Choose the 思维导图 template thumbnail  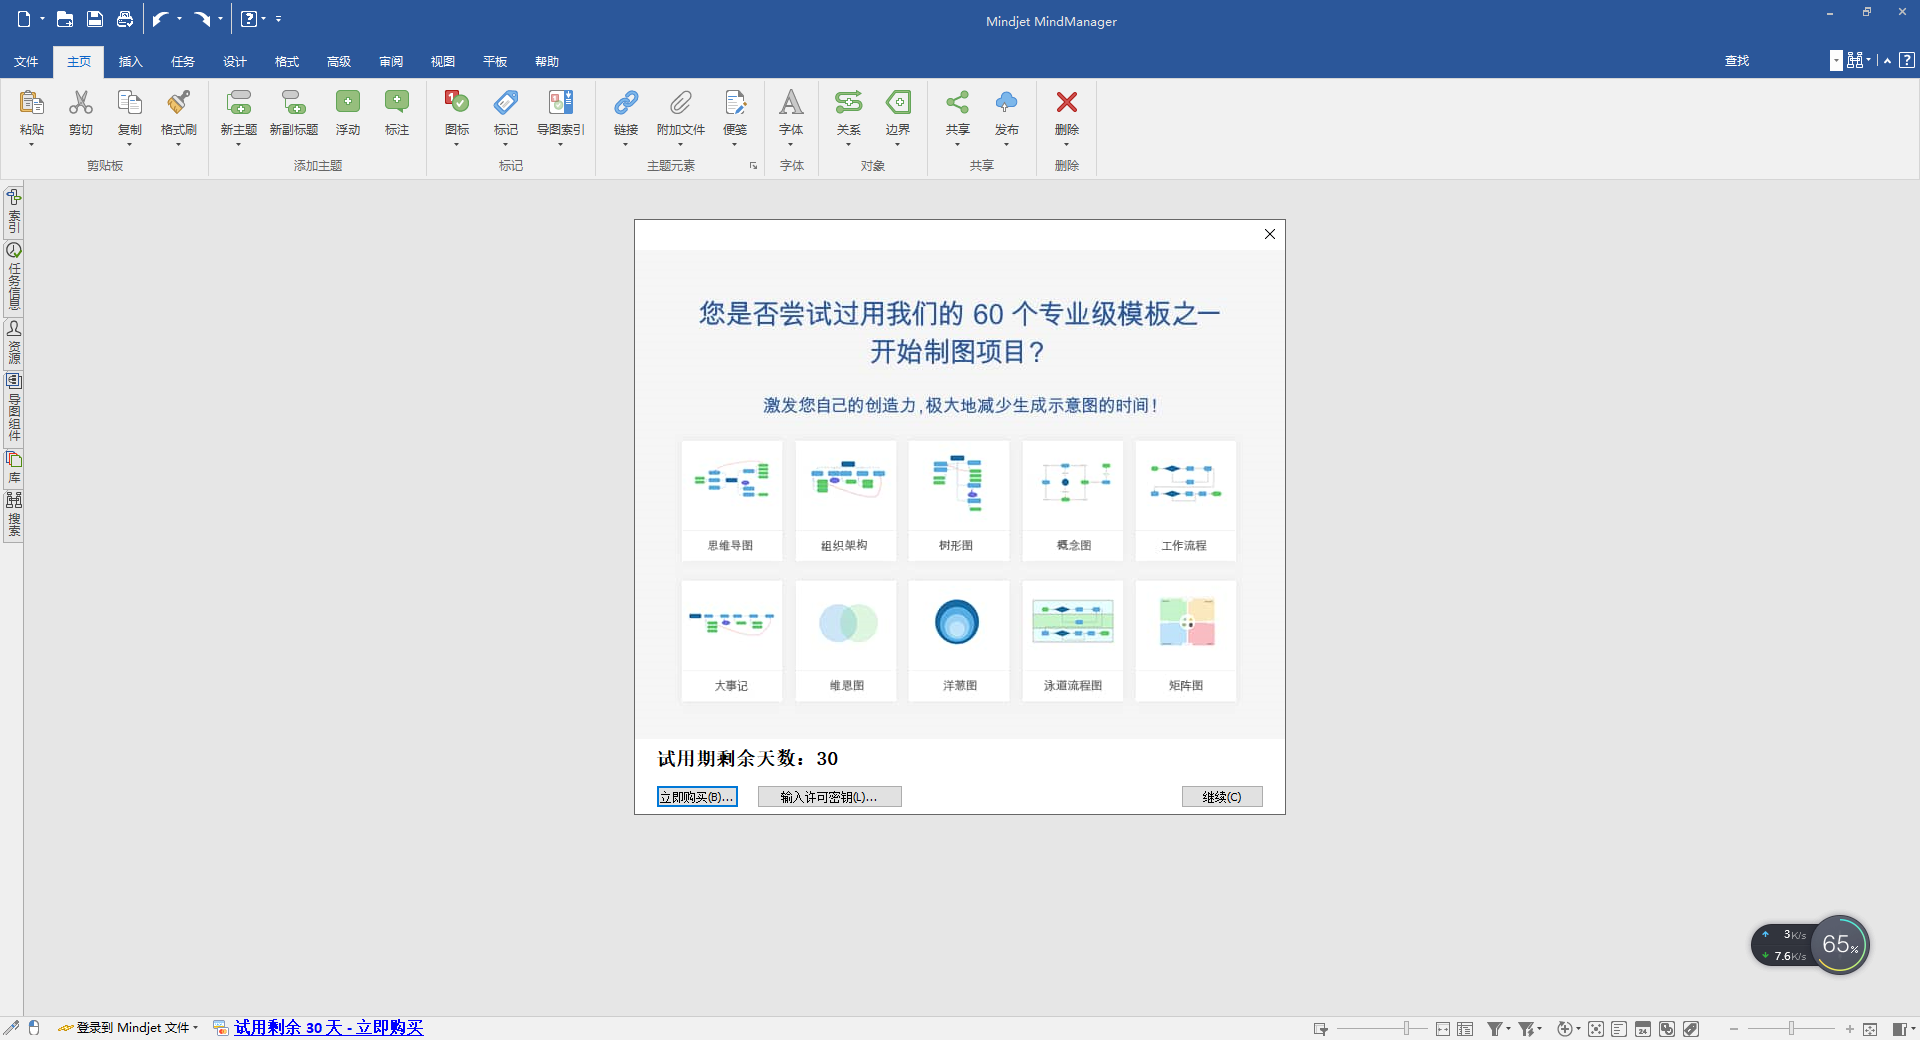732,501
